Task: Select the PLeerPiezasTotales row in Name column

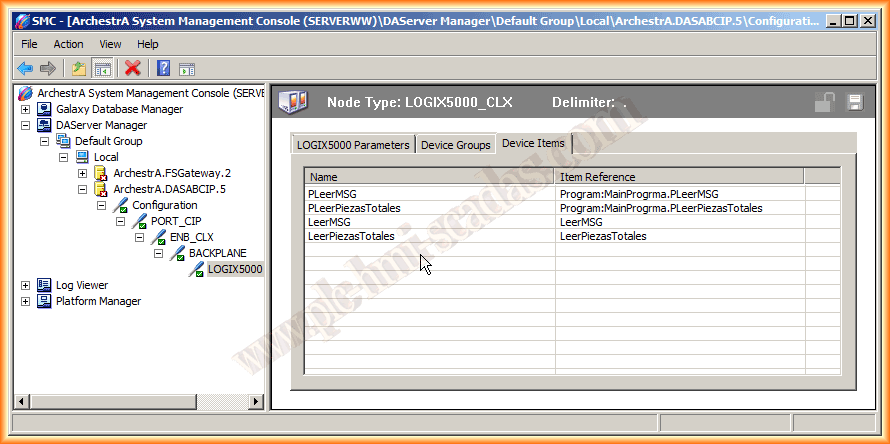Action: (355, 208)
